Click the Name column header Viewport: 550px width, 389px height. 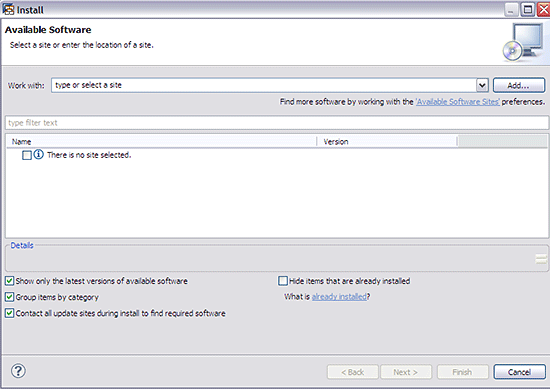pyautogui.click(x=161, y=141)
